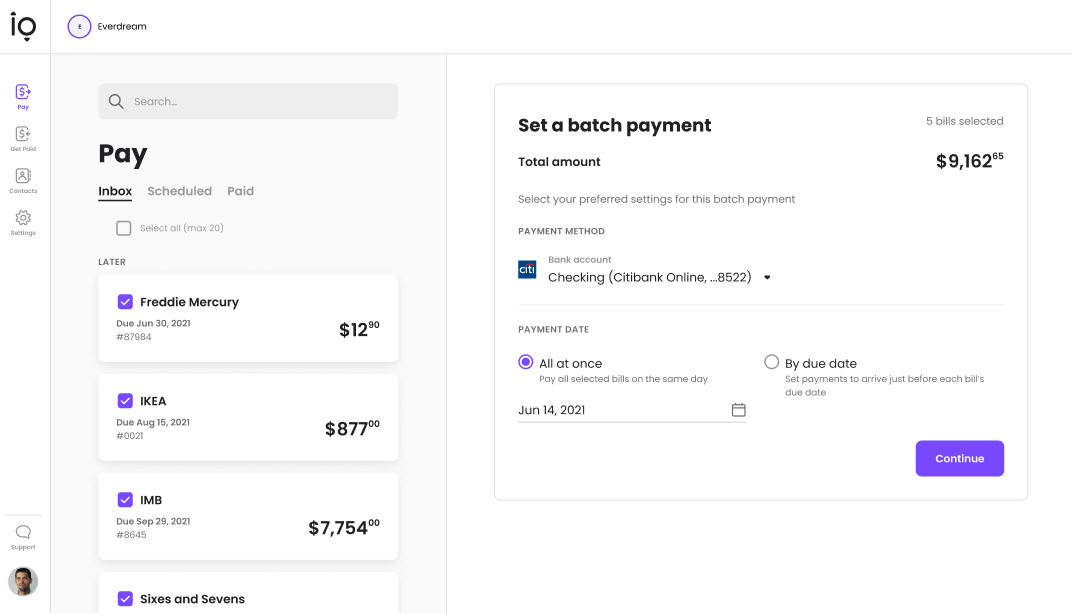Uncheck the IMB bill checkbox

(125, 500)
